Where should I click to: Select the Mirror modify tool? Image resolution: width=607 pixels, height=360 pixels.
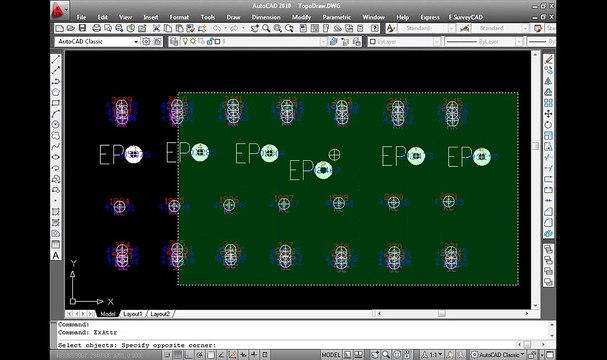coord(548,81)
